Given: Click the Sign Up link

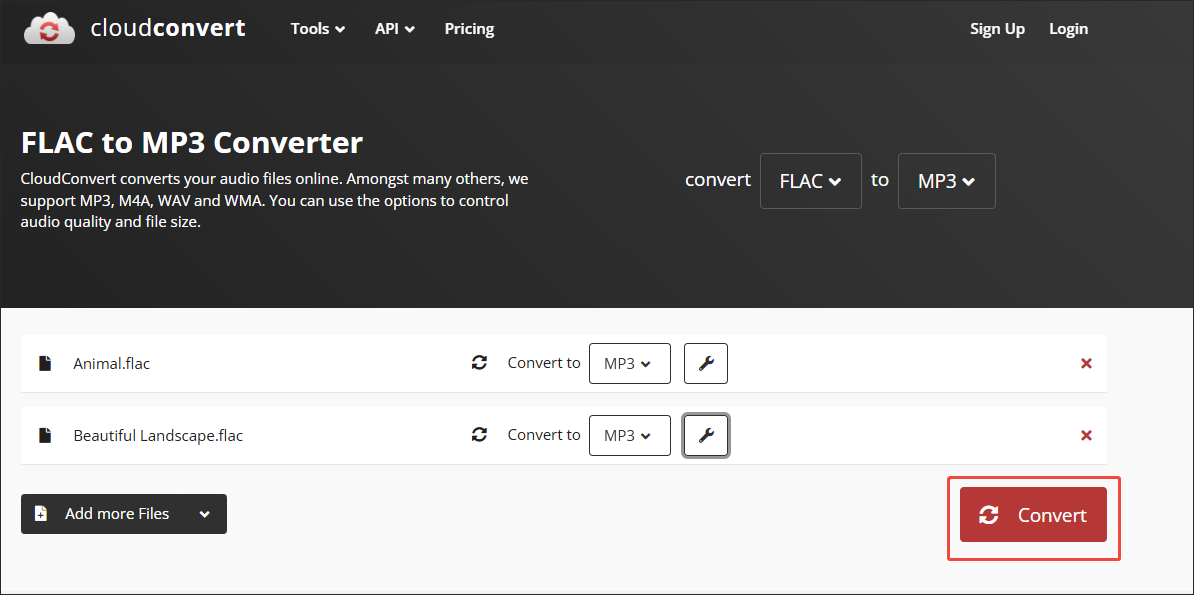Looking at the screenshot, I should (997, 29).
